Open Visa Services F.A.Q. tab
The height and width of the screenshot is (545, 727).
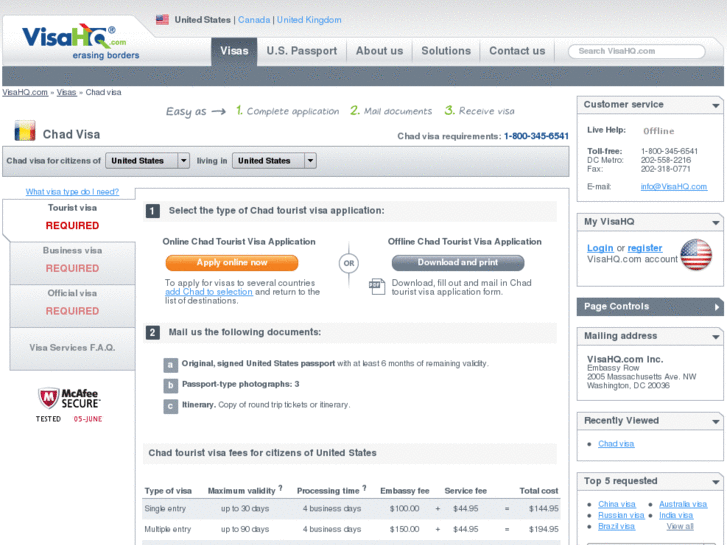point(72,348)
